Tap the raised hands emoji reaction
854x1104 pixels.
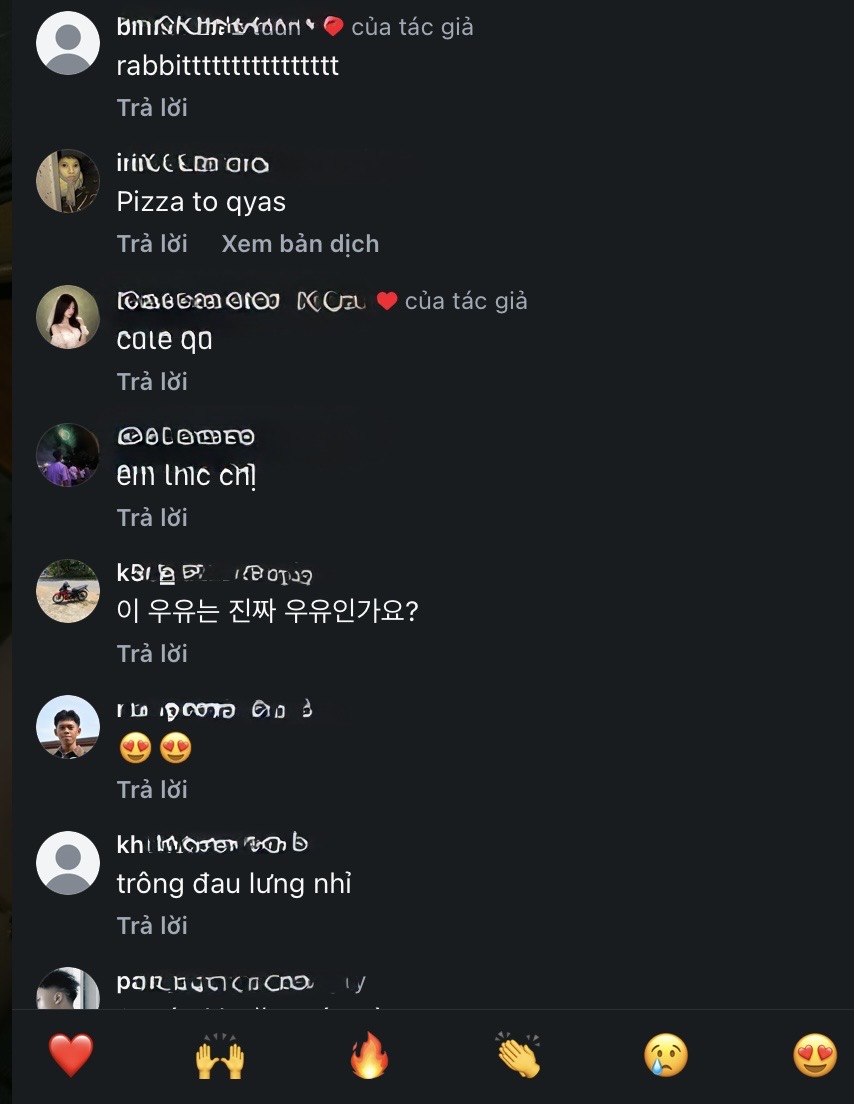tap(220, 1055)
